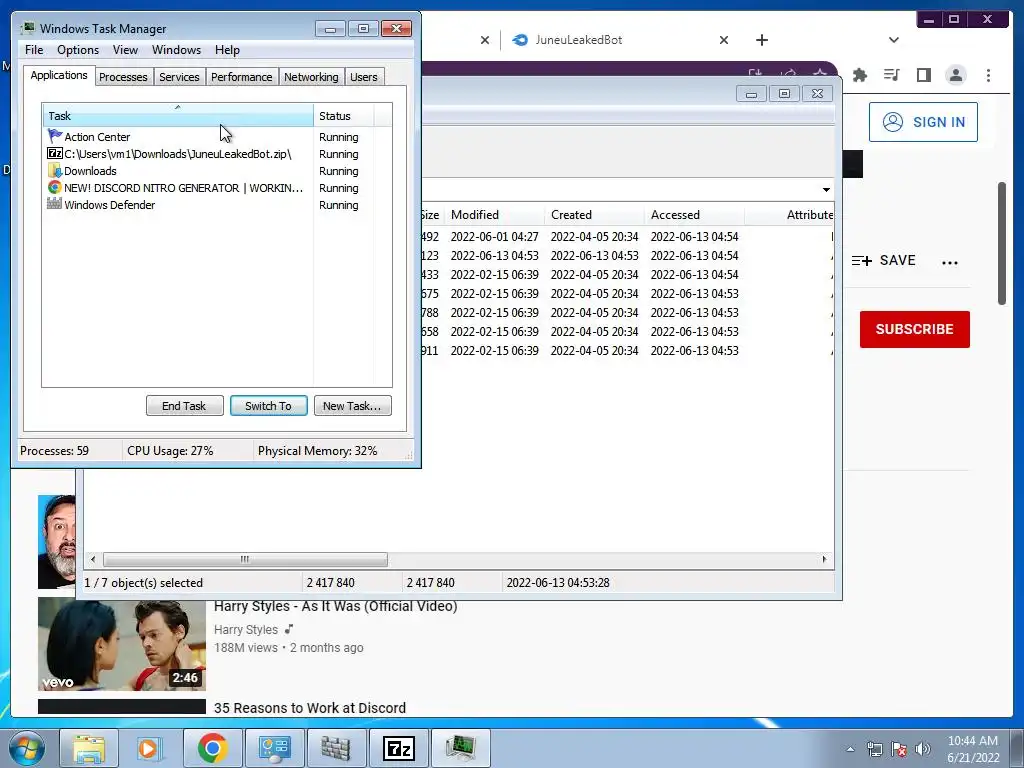Switch to the 7-Zip taskbar button
1024x768 pixels.
tap(398, 748)
